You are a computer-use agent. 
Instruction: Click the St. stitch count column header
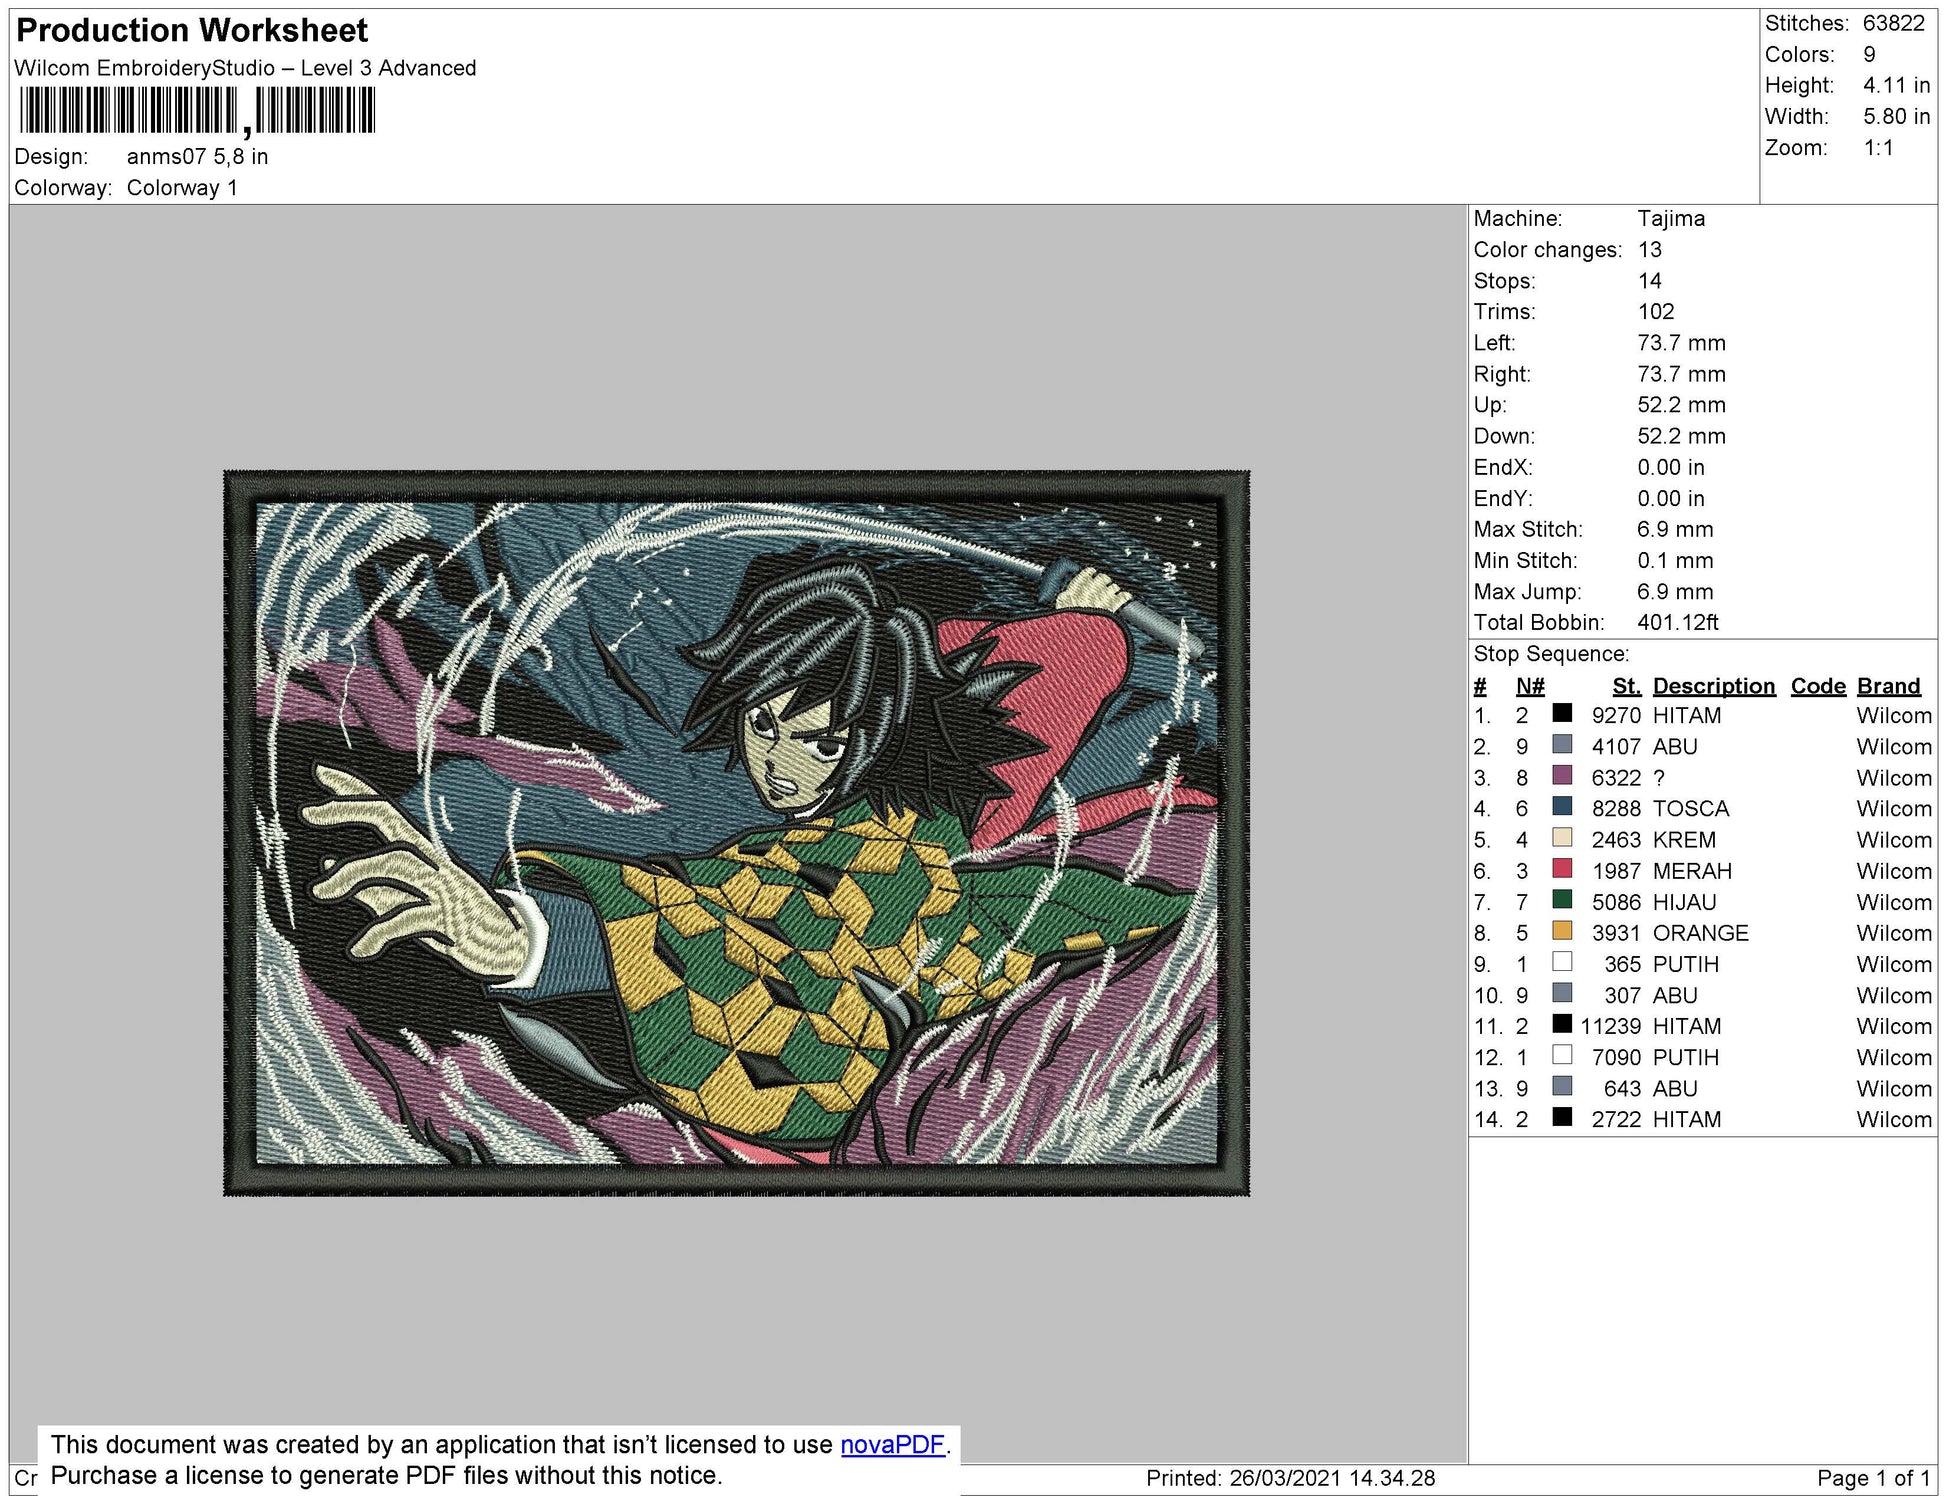pos(1626,686)
